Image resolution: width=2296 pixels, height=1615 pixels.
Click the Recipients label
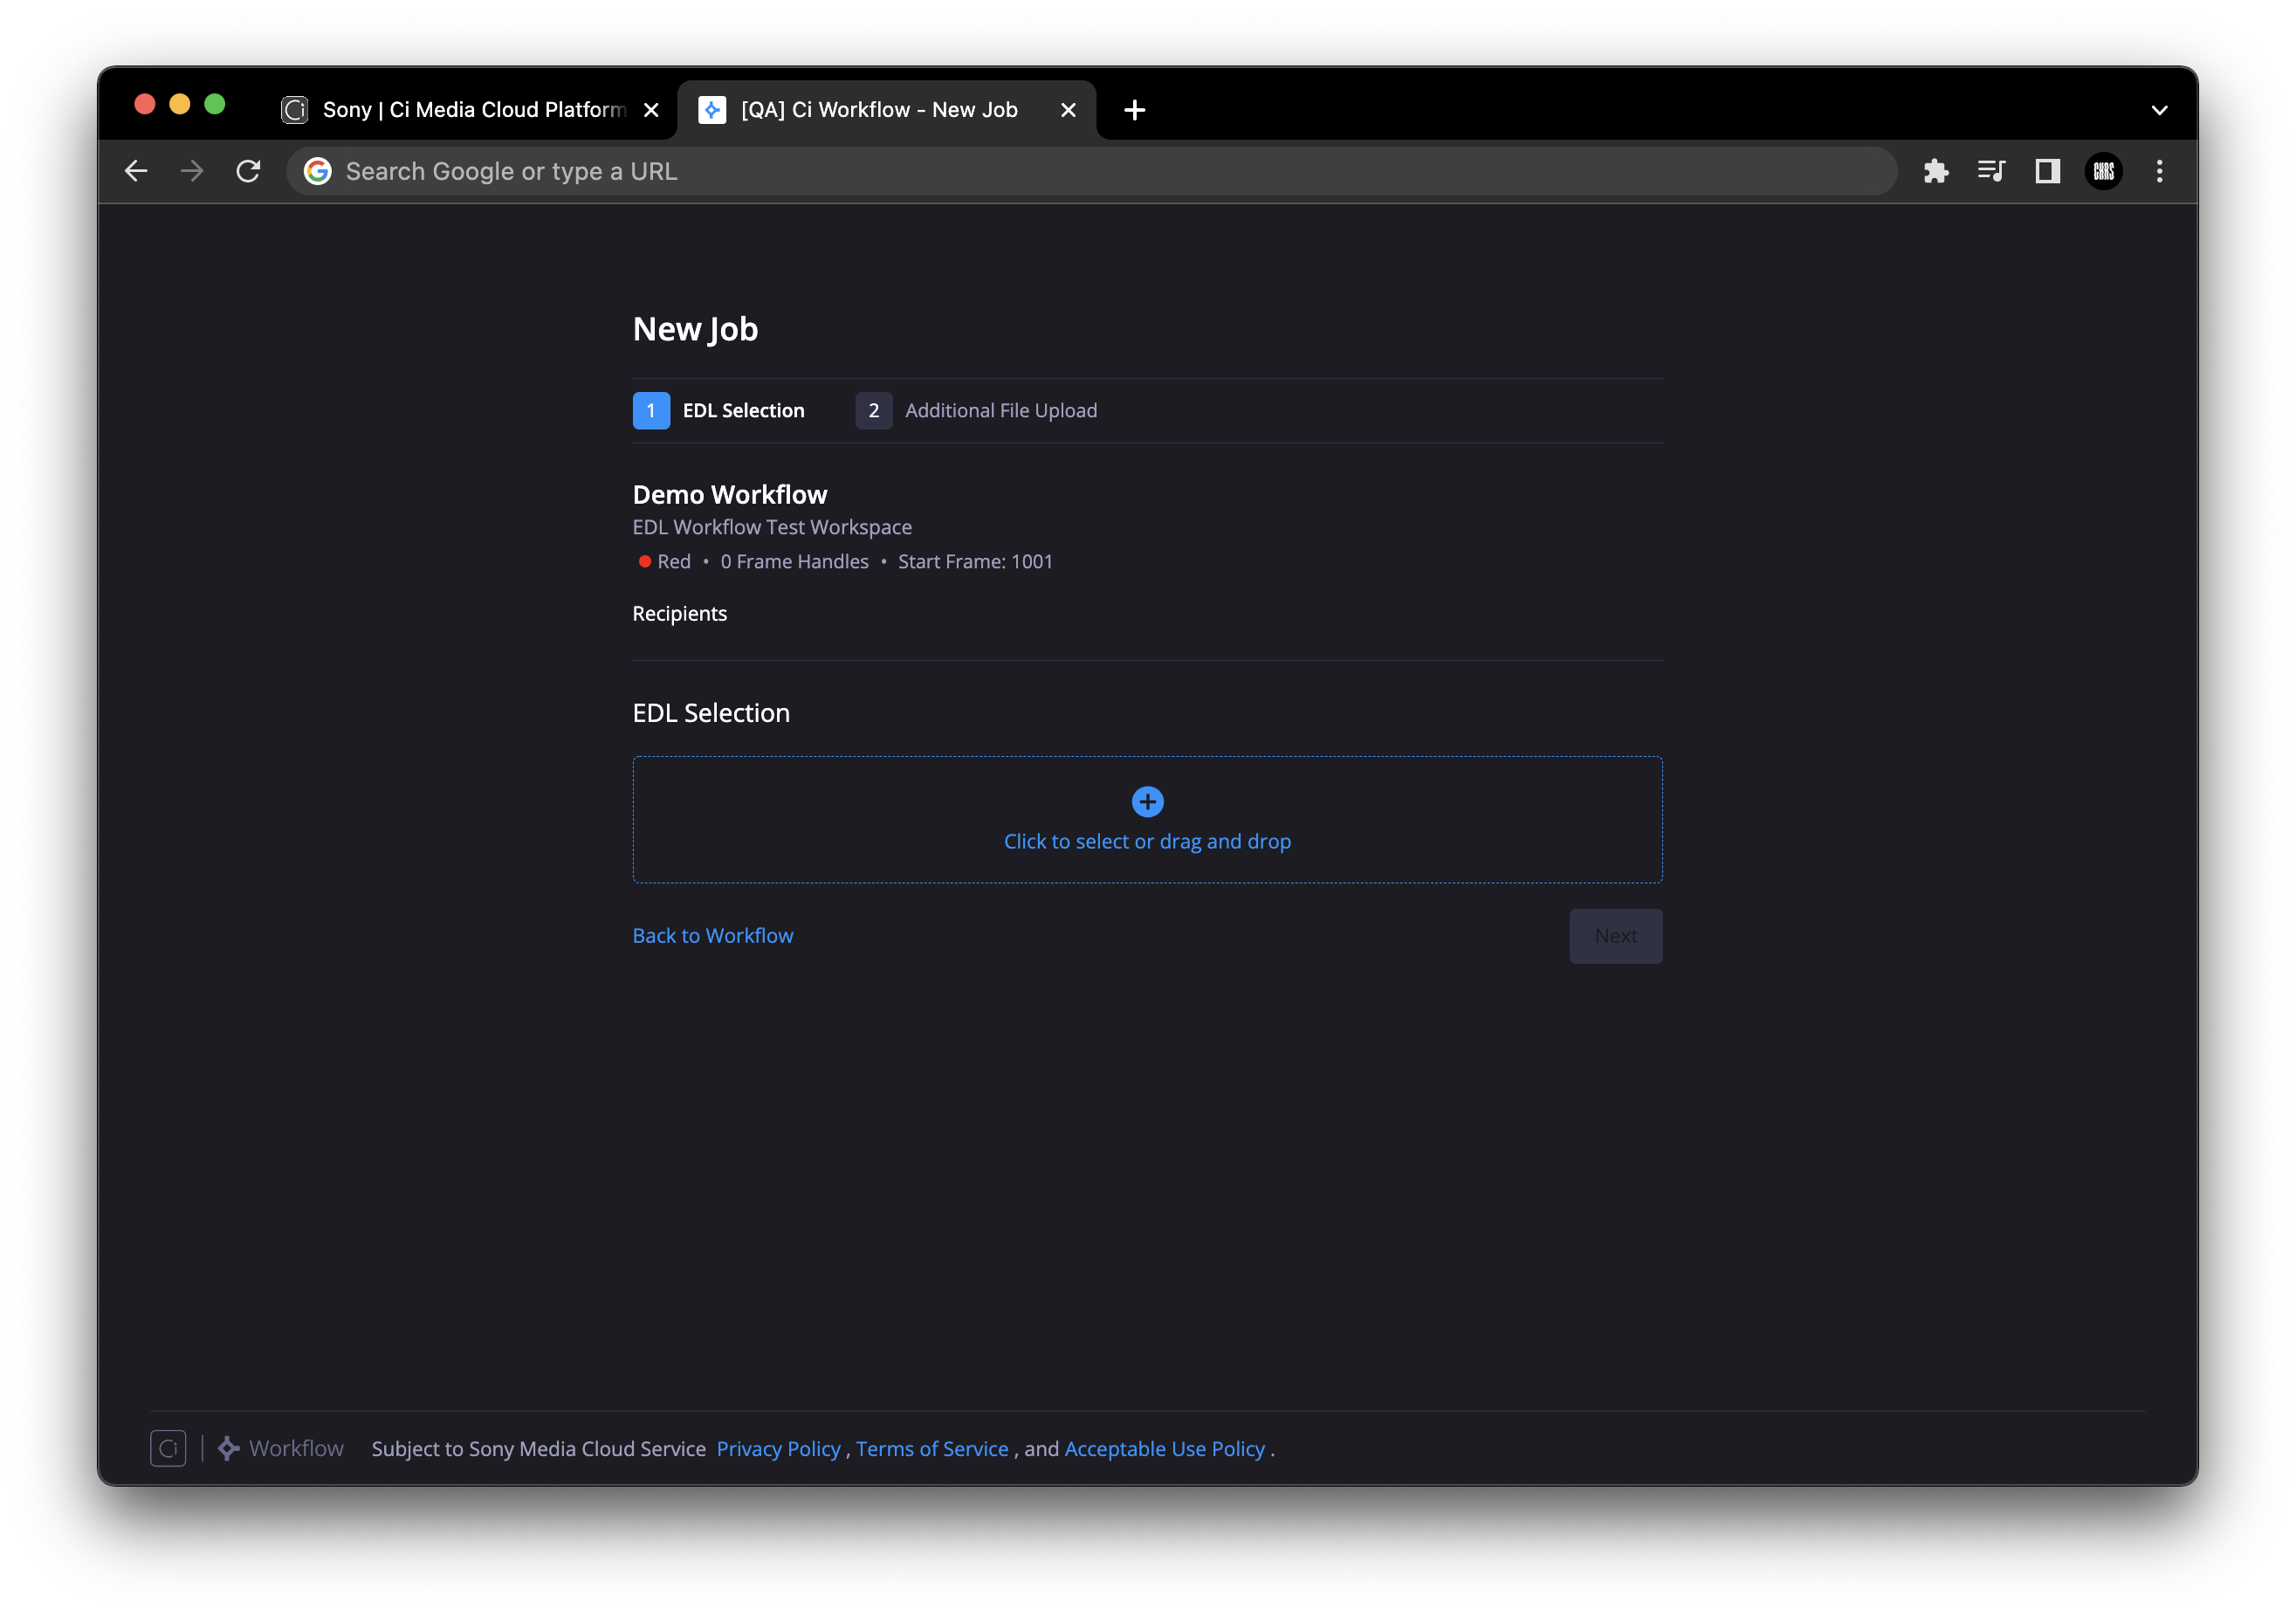point(680,613)
